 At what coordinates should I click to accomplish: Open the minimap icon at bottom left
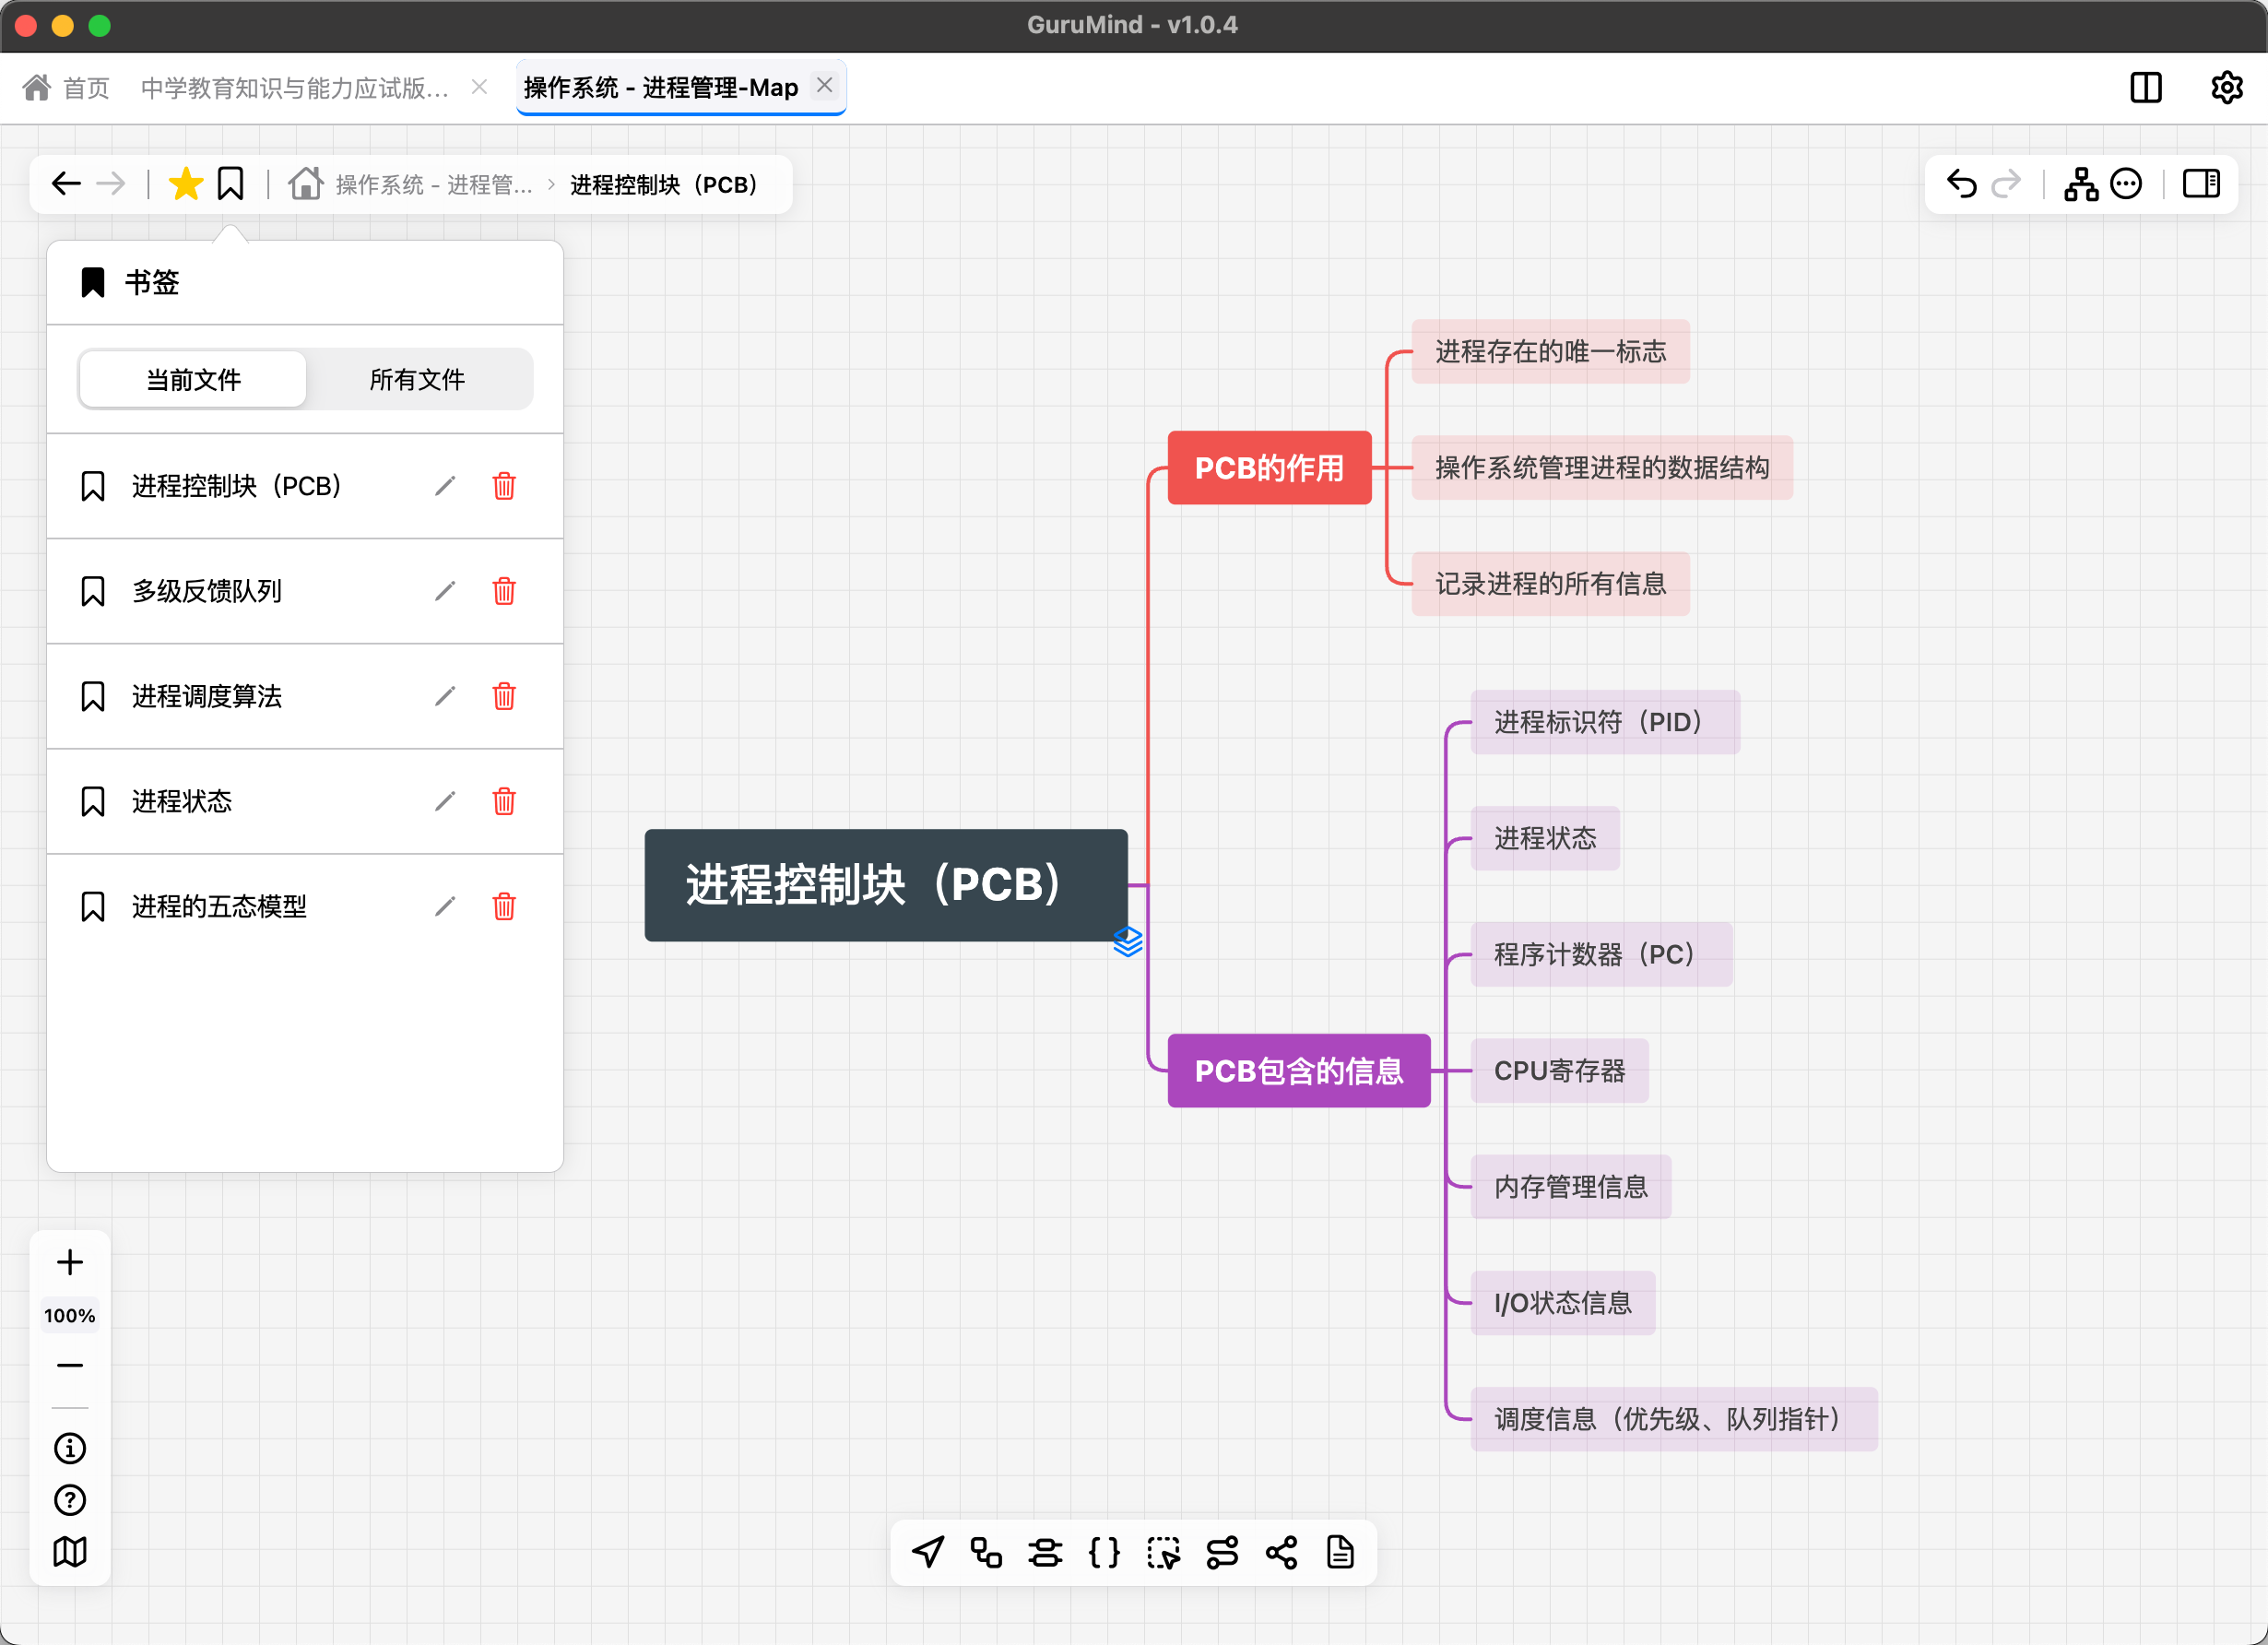point(70,1552)
